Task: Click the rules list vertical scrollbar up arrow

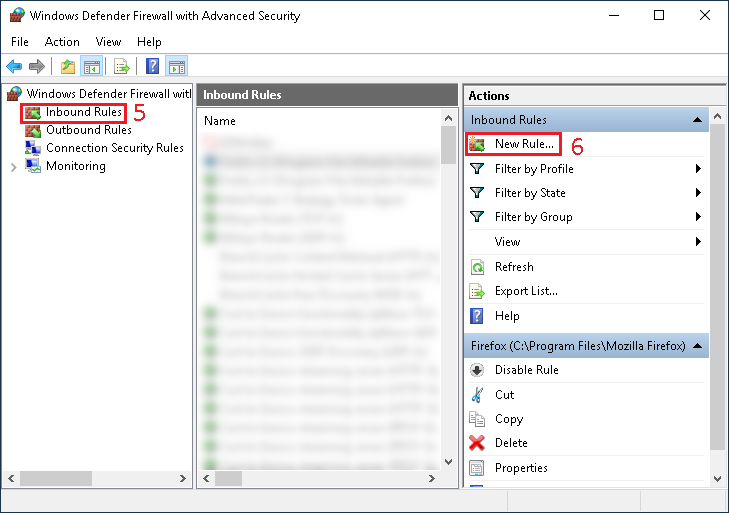Action: click(x=448, y=118)
